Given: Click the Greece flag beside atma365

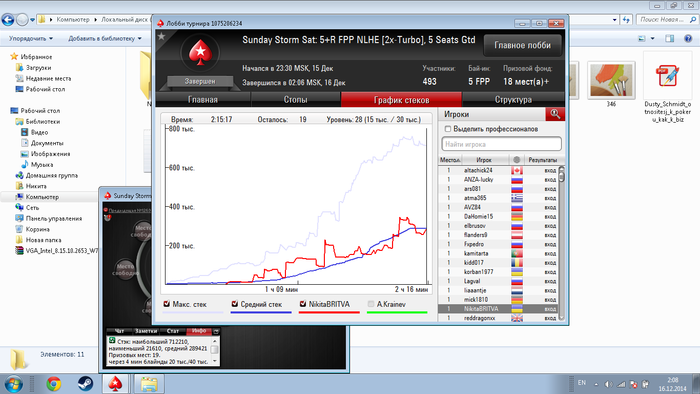Looking at the screenshot, I should click(x=517, y=198).
